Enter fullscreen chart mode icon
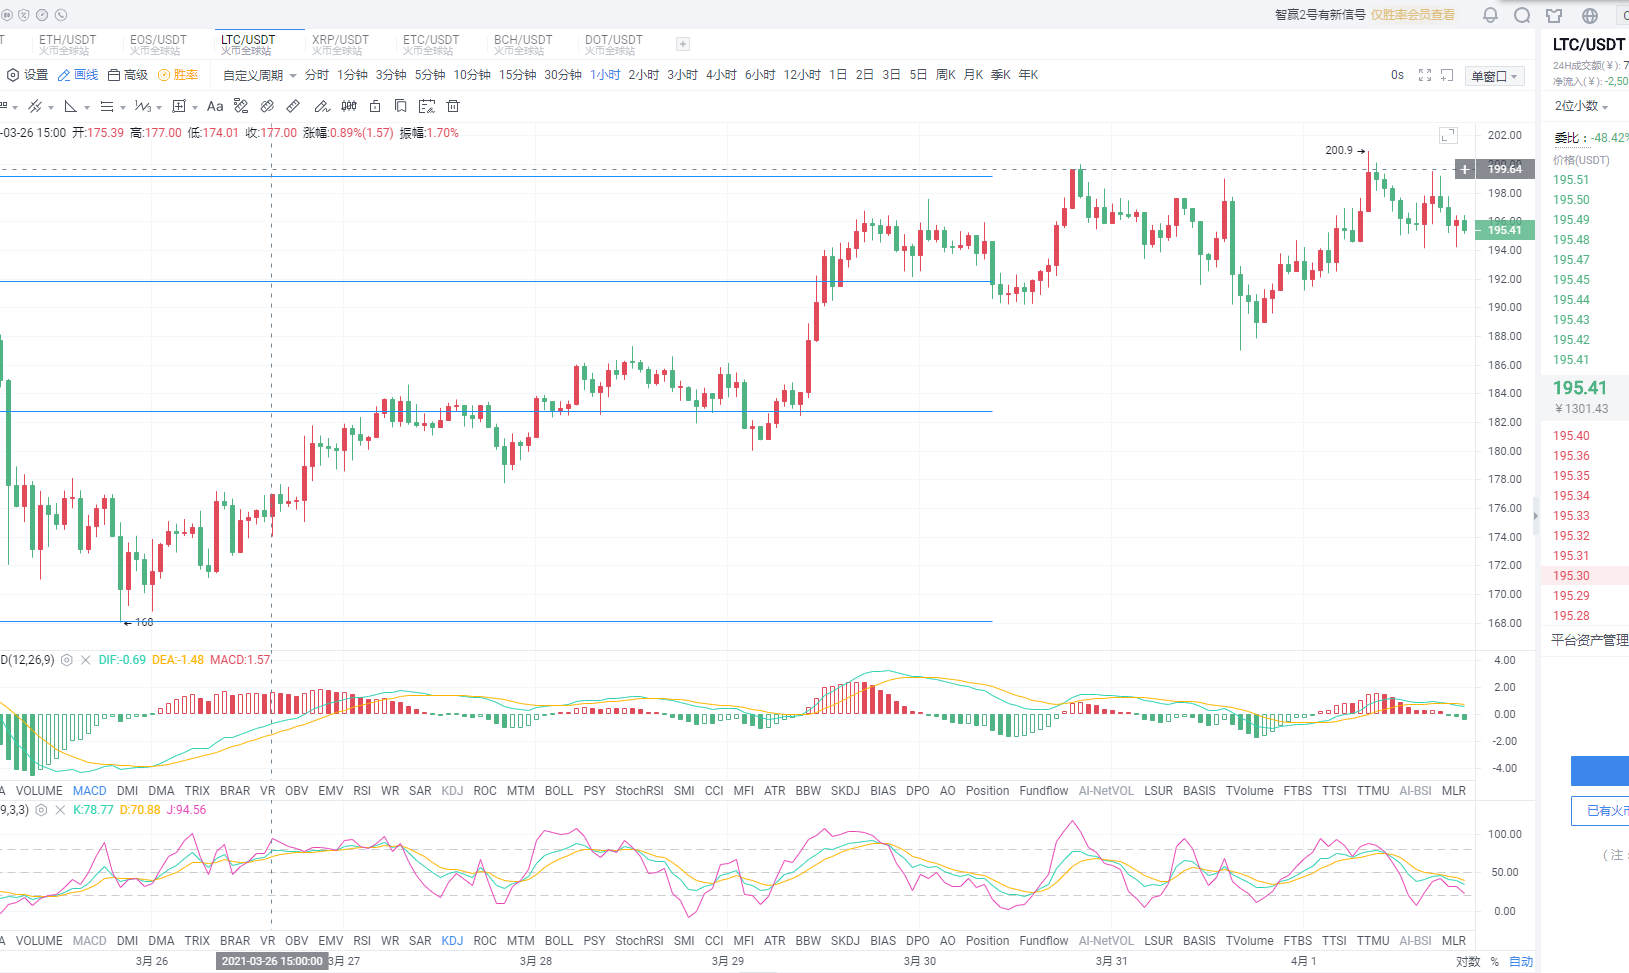The width and height of the screenshot is (1629, 973). [x=1425, y=75]
